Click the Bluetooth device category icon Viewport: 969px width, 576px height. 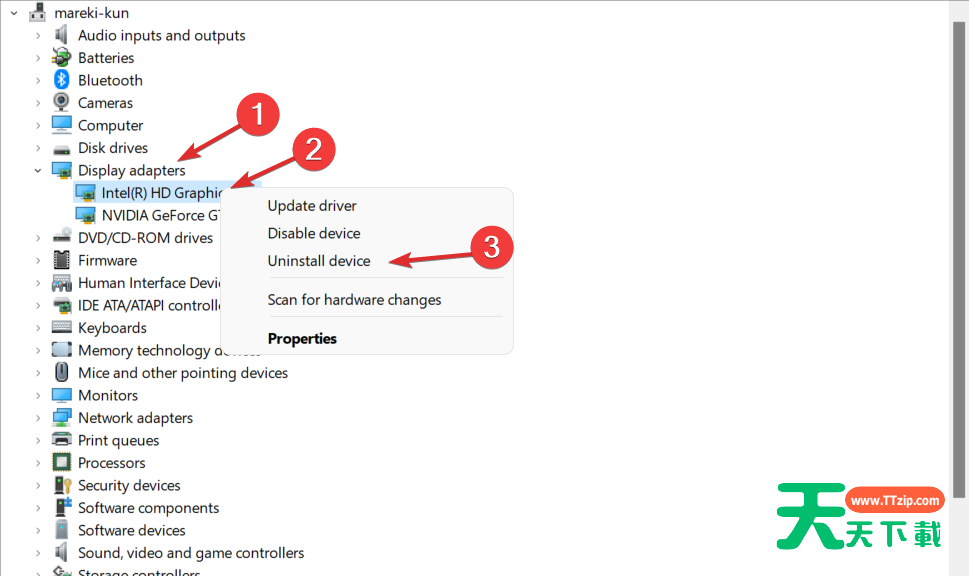click(62, 80)
